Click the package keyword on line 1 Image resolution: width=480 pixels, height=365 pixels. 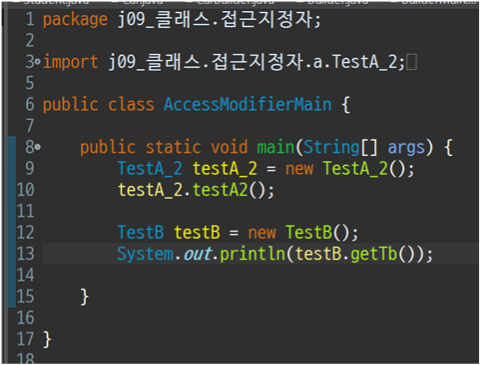(x=75, y=19)
